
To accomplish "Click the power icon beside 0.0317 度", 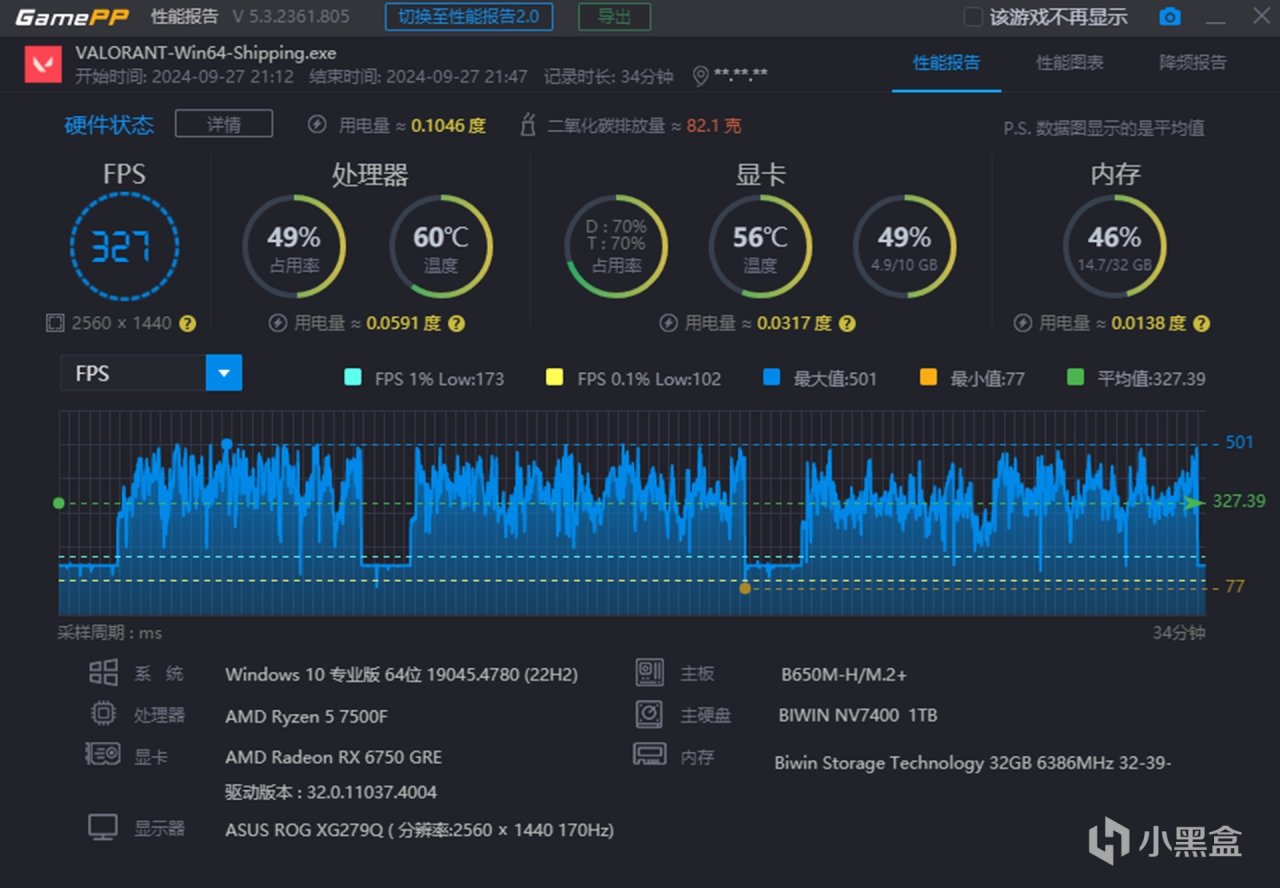I will point(669,323).
